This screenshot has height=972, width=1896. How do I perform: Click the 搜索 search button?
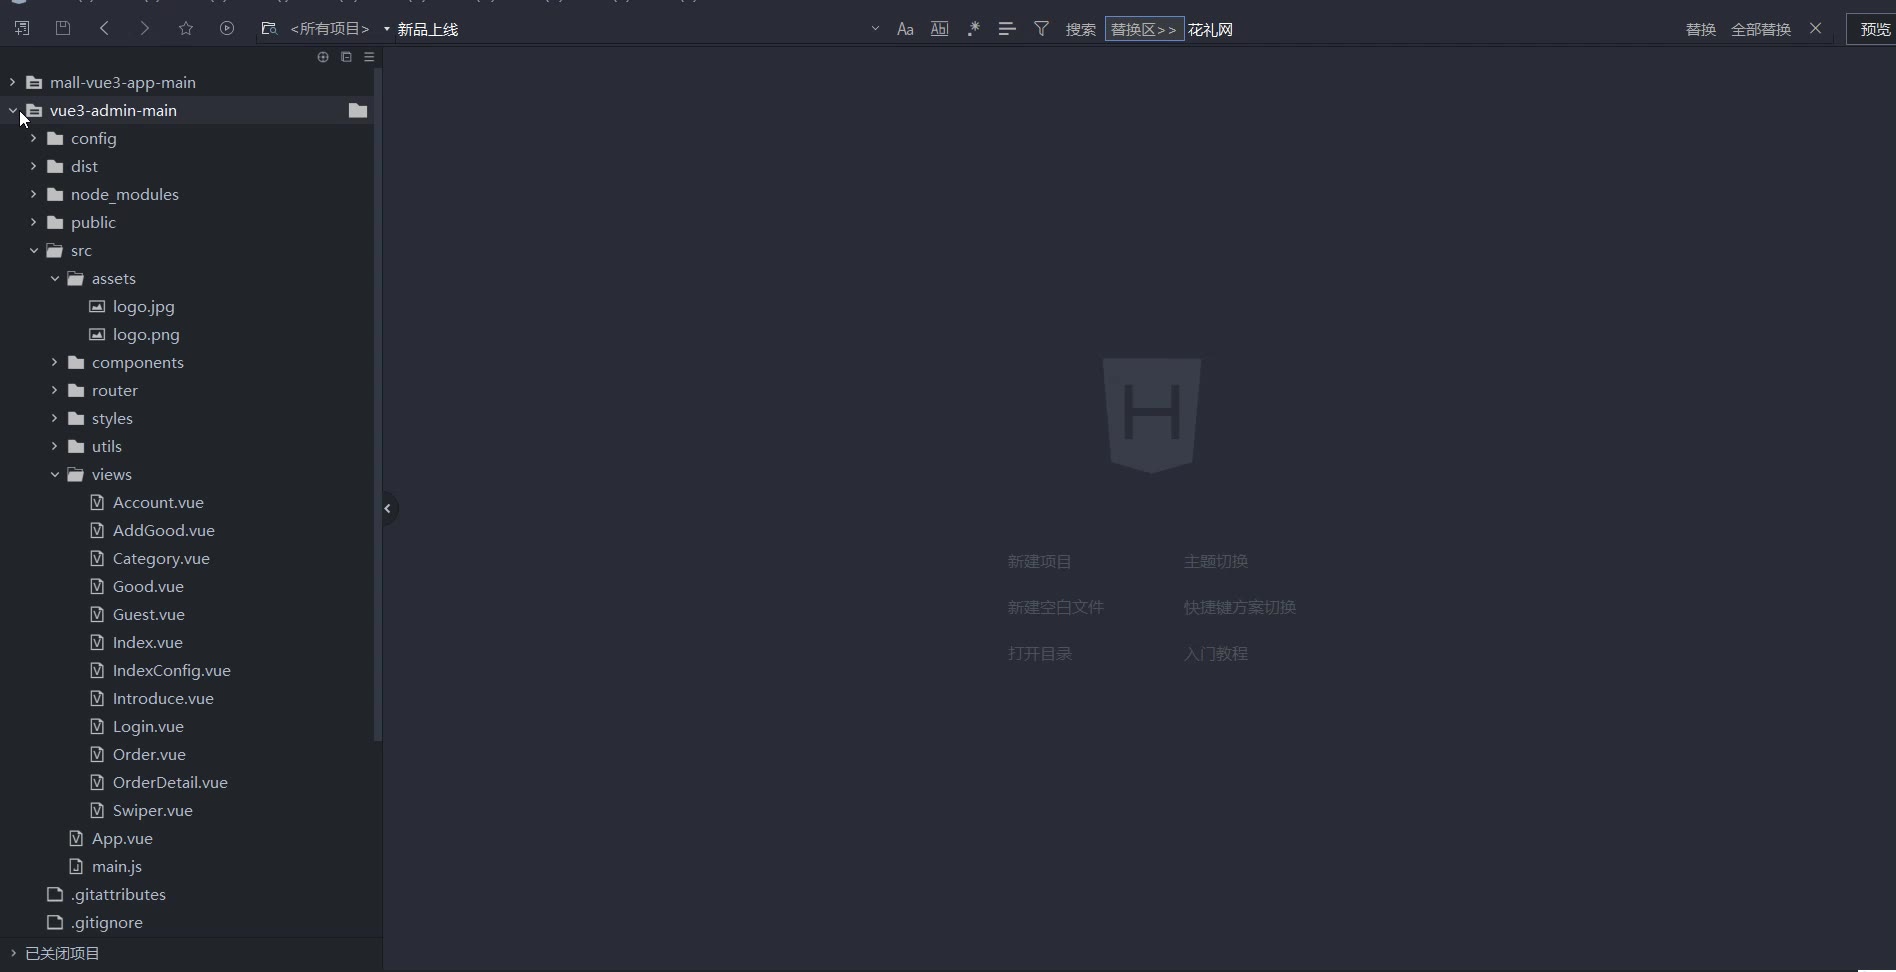(x=1080, y=29)
